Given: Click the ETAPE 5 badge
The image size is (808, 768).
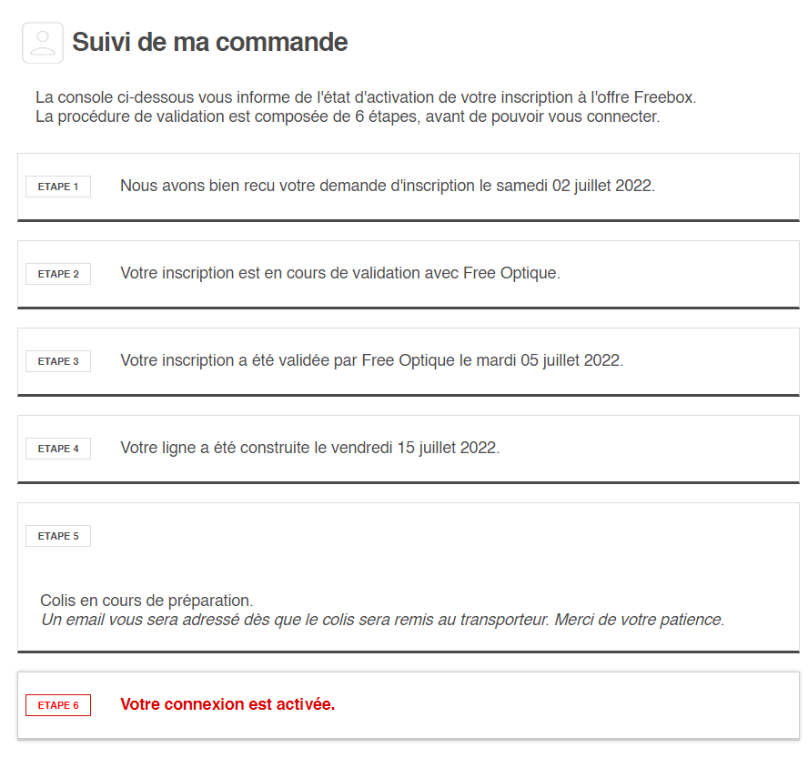Looking at the screenshot, I should (x=58, y=536).
